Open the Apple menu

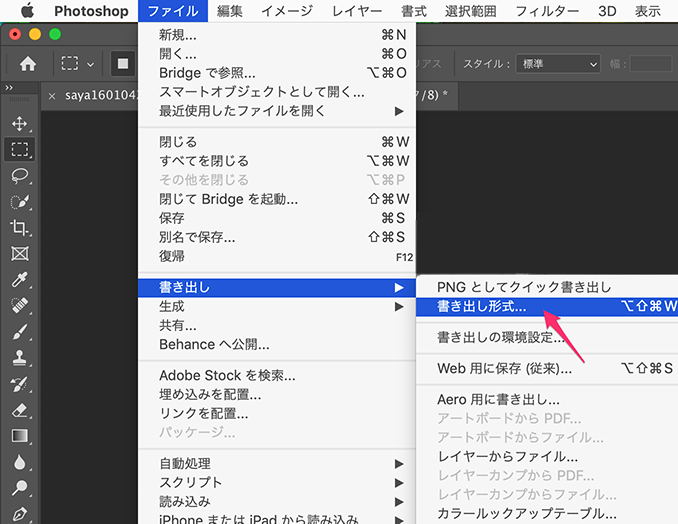point(26,11)
